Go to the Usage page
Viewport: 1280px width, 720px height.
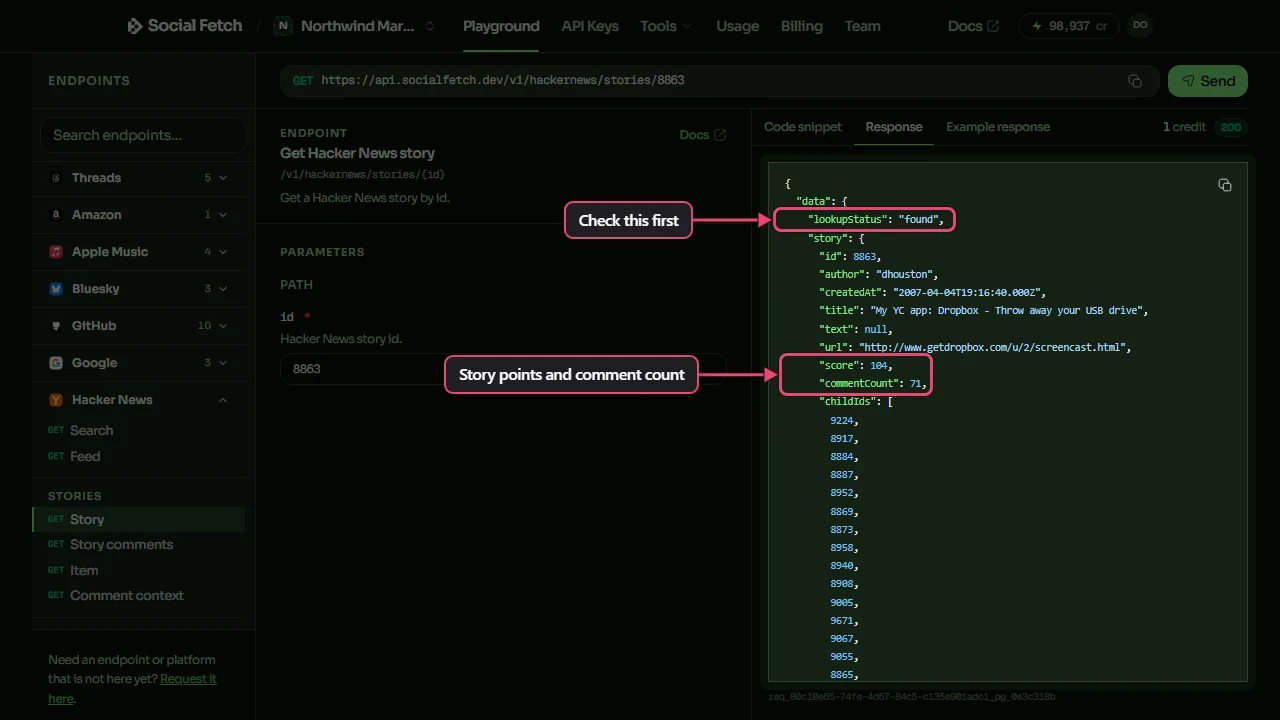click(738, 26)
